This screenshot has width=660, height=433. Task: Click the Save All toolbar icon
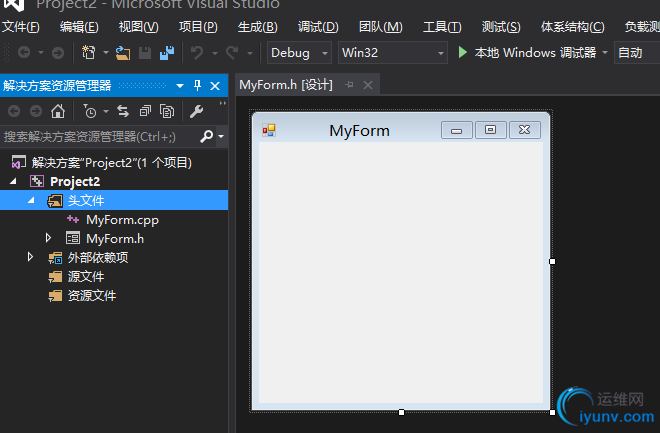point(167,53)
